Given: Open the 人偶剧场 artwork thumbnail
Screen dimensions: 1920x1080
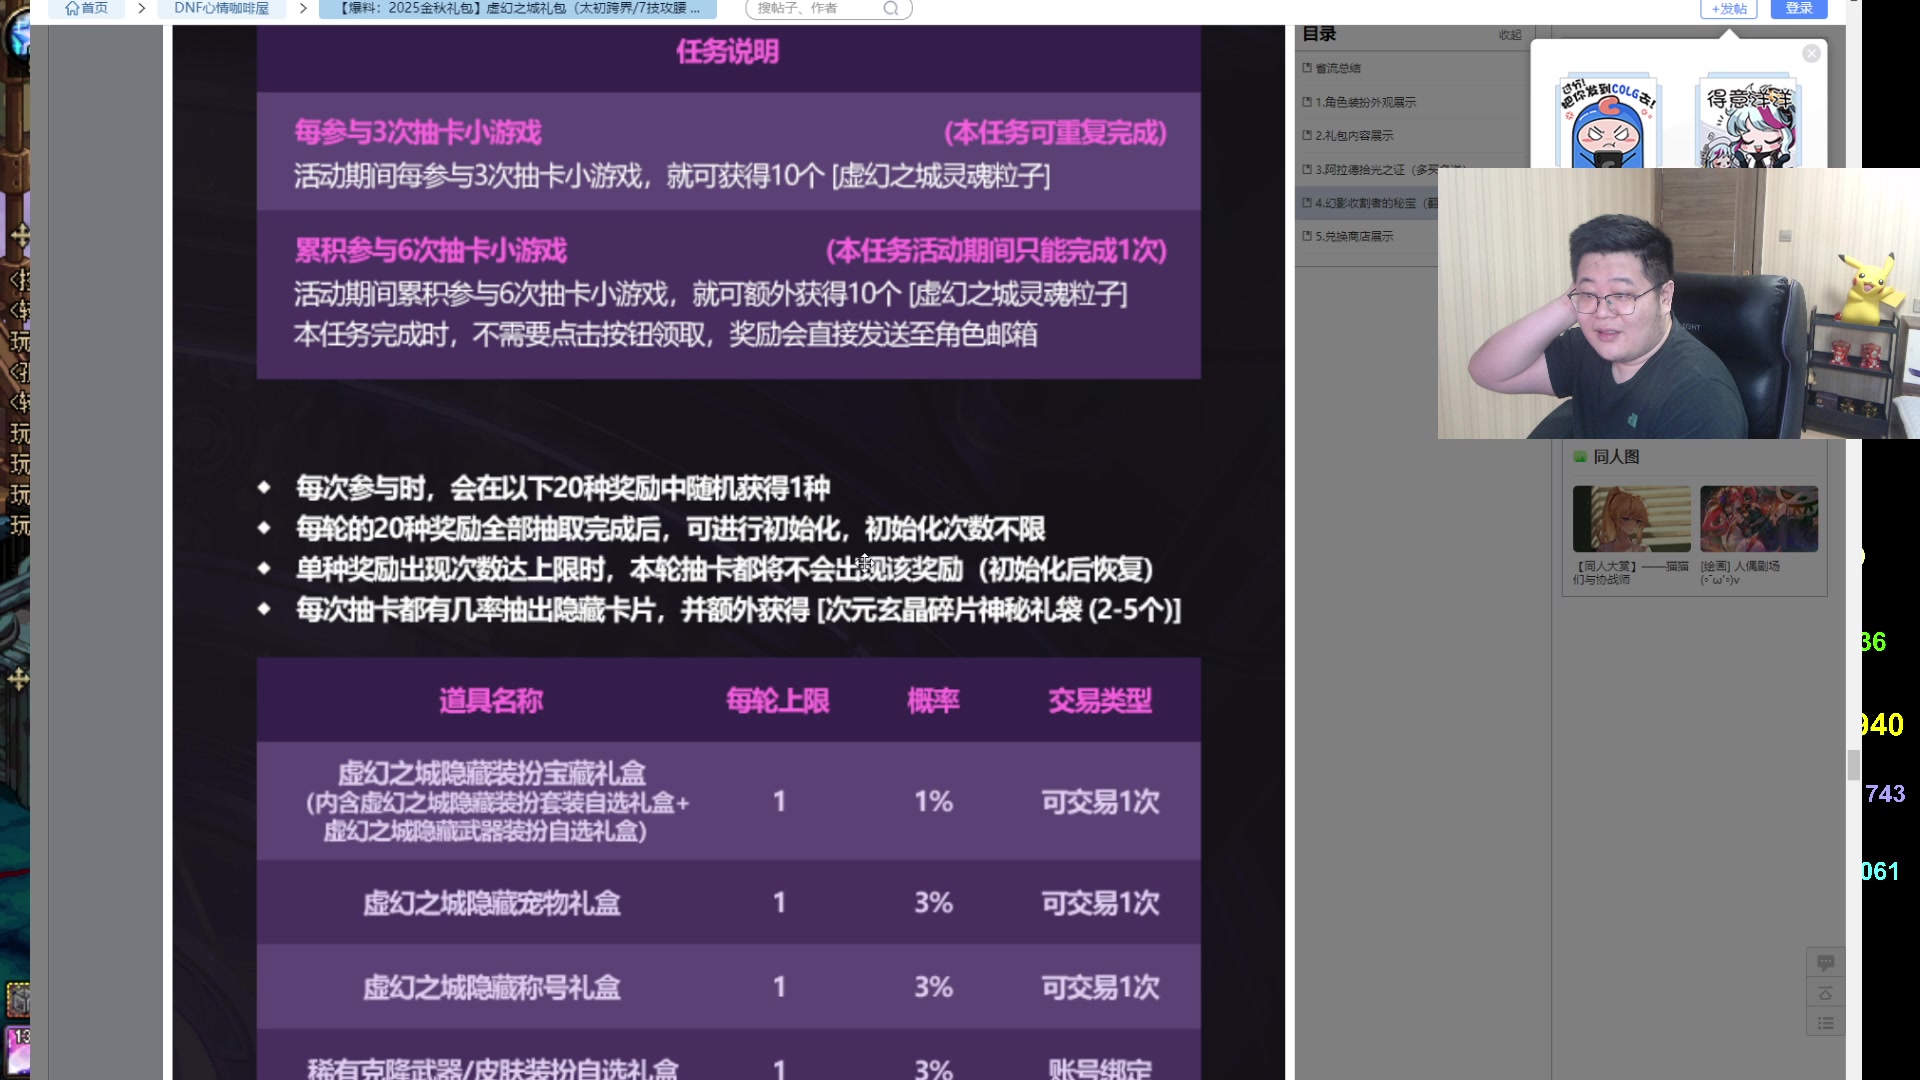Looking at the screenshot, I should coord(1759,519).
